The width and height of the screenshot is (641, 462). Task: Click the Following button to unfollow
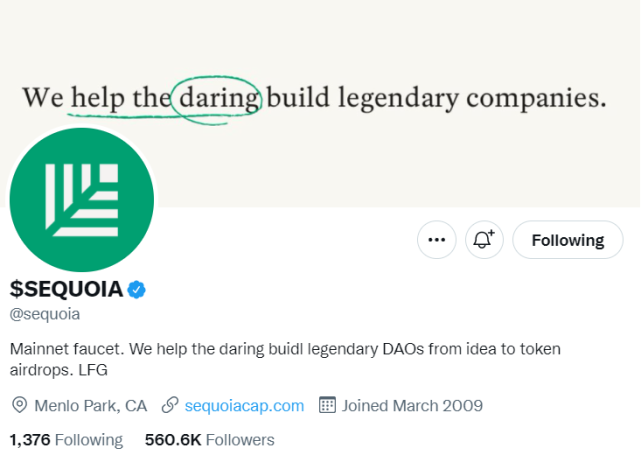tap(567, 240)
